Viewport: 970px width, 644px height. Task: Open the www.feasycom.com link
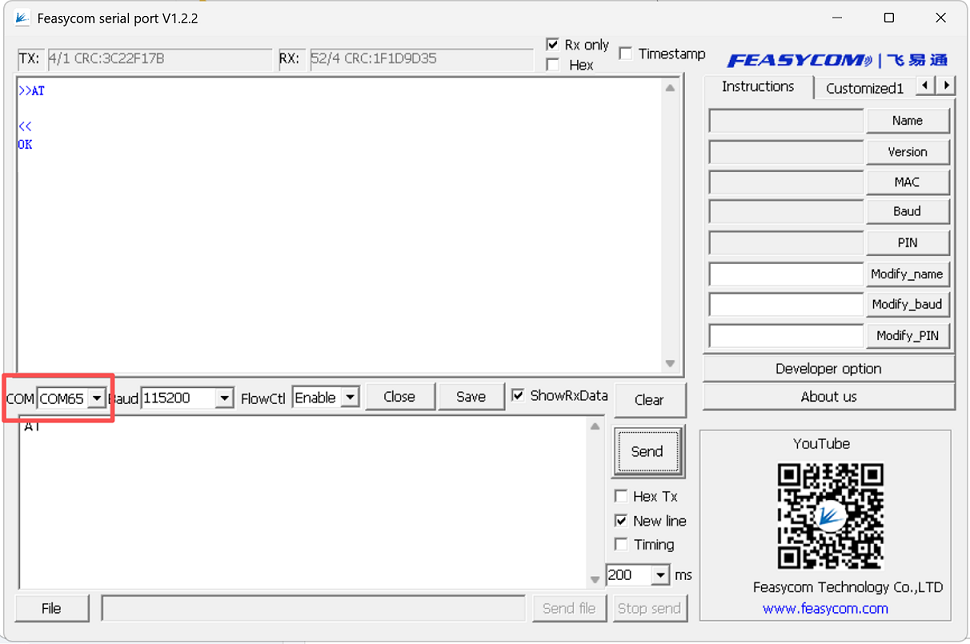825,608
